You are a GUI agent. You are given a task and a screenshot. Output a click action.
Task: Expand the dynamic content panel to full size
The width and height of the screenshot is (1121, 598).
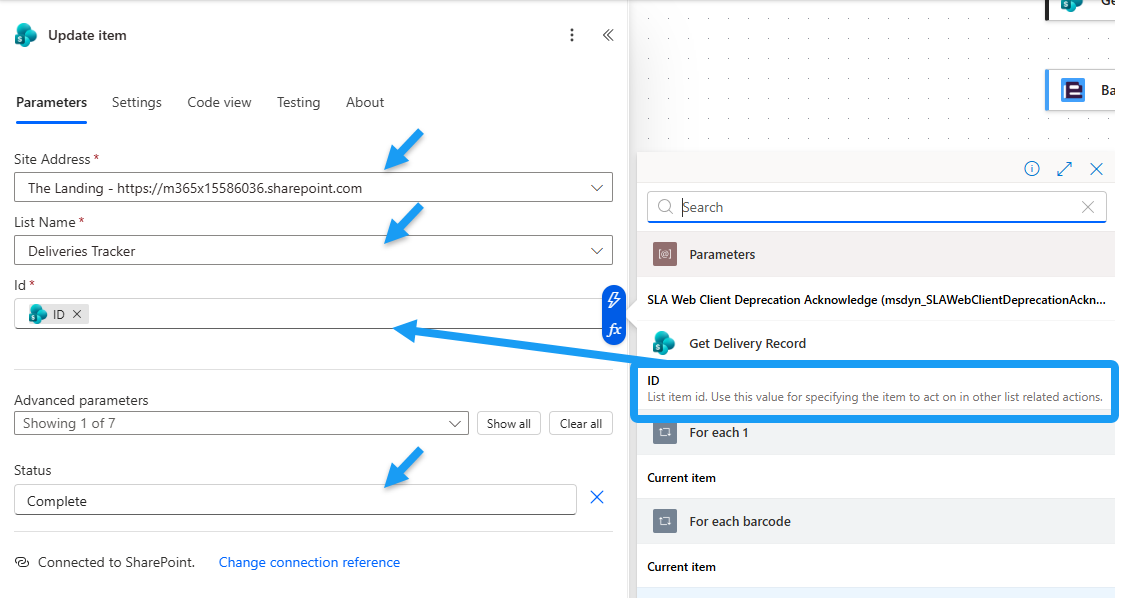click(1065, 169)
